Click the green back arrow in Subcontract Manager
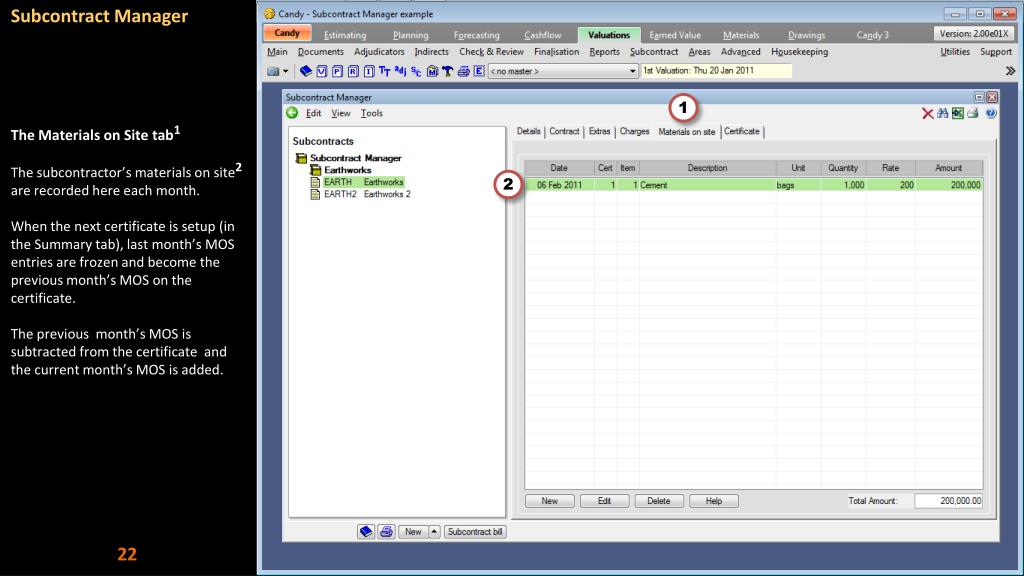The image size is (1024, 576). [x=292, y=113]
